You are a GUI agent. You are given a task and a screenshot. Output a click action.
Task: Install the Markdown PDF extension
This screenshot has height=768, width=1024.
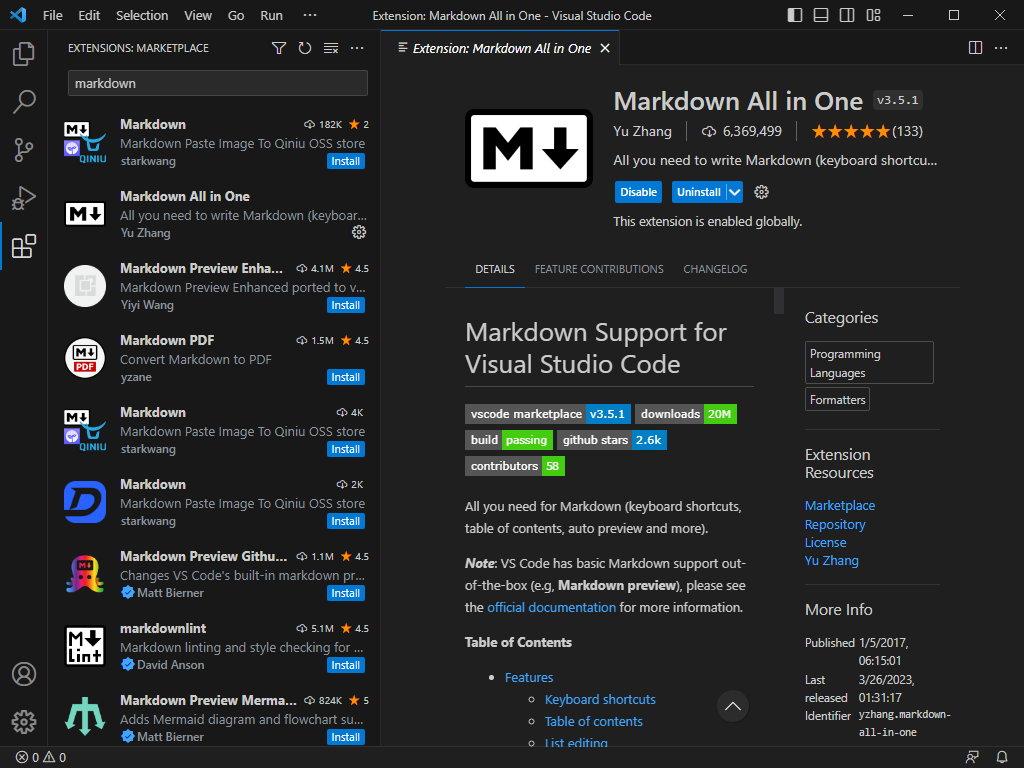click(345, 377)
